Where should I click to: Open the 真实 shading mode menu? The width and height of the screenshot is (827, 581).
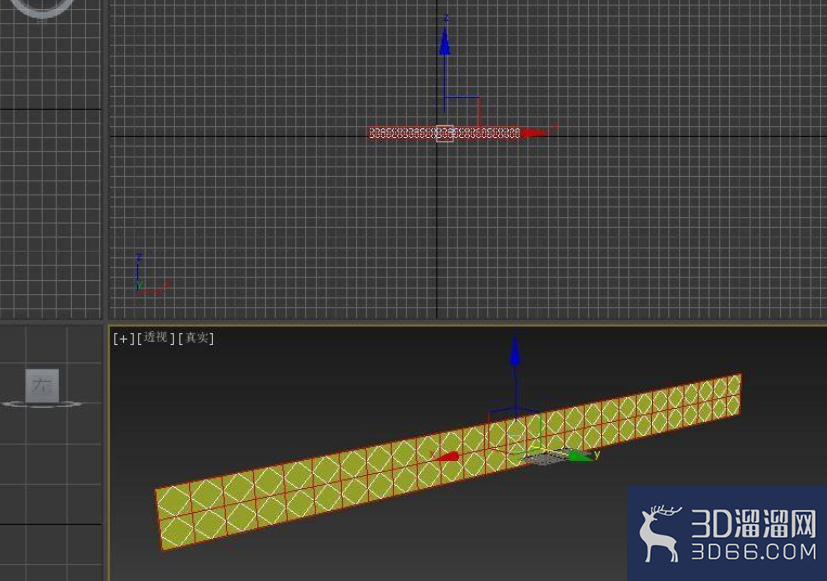click(x=196, y=338)
